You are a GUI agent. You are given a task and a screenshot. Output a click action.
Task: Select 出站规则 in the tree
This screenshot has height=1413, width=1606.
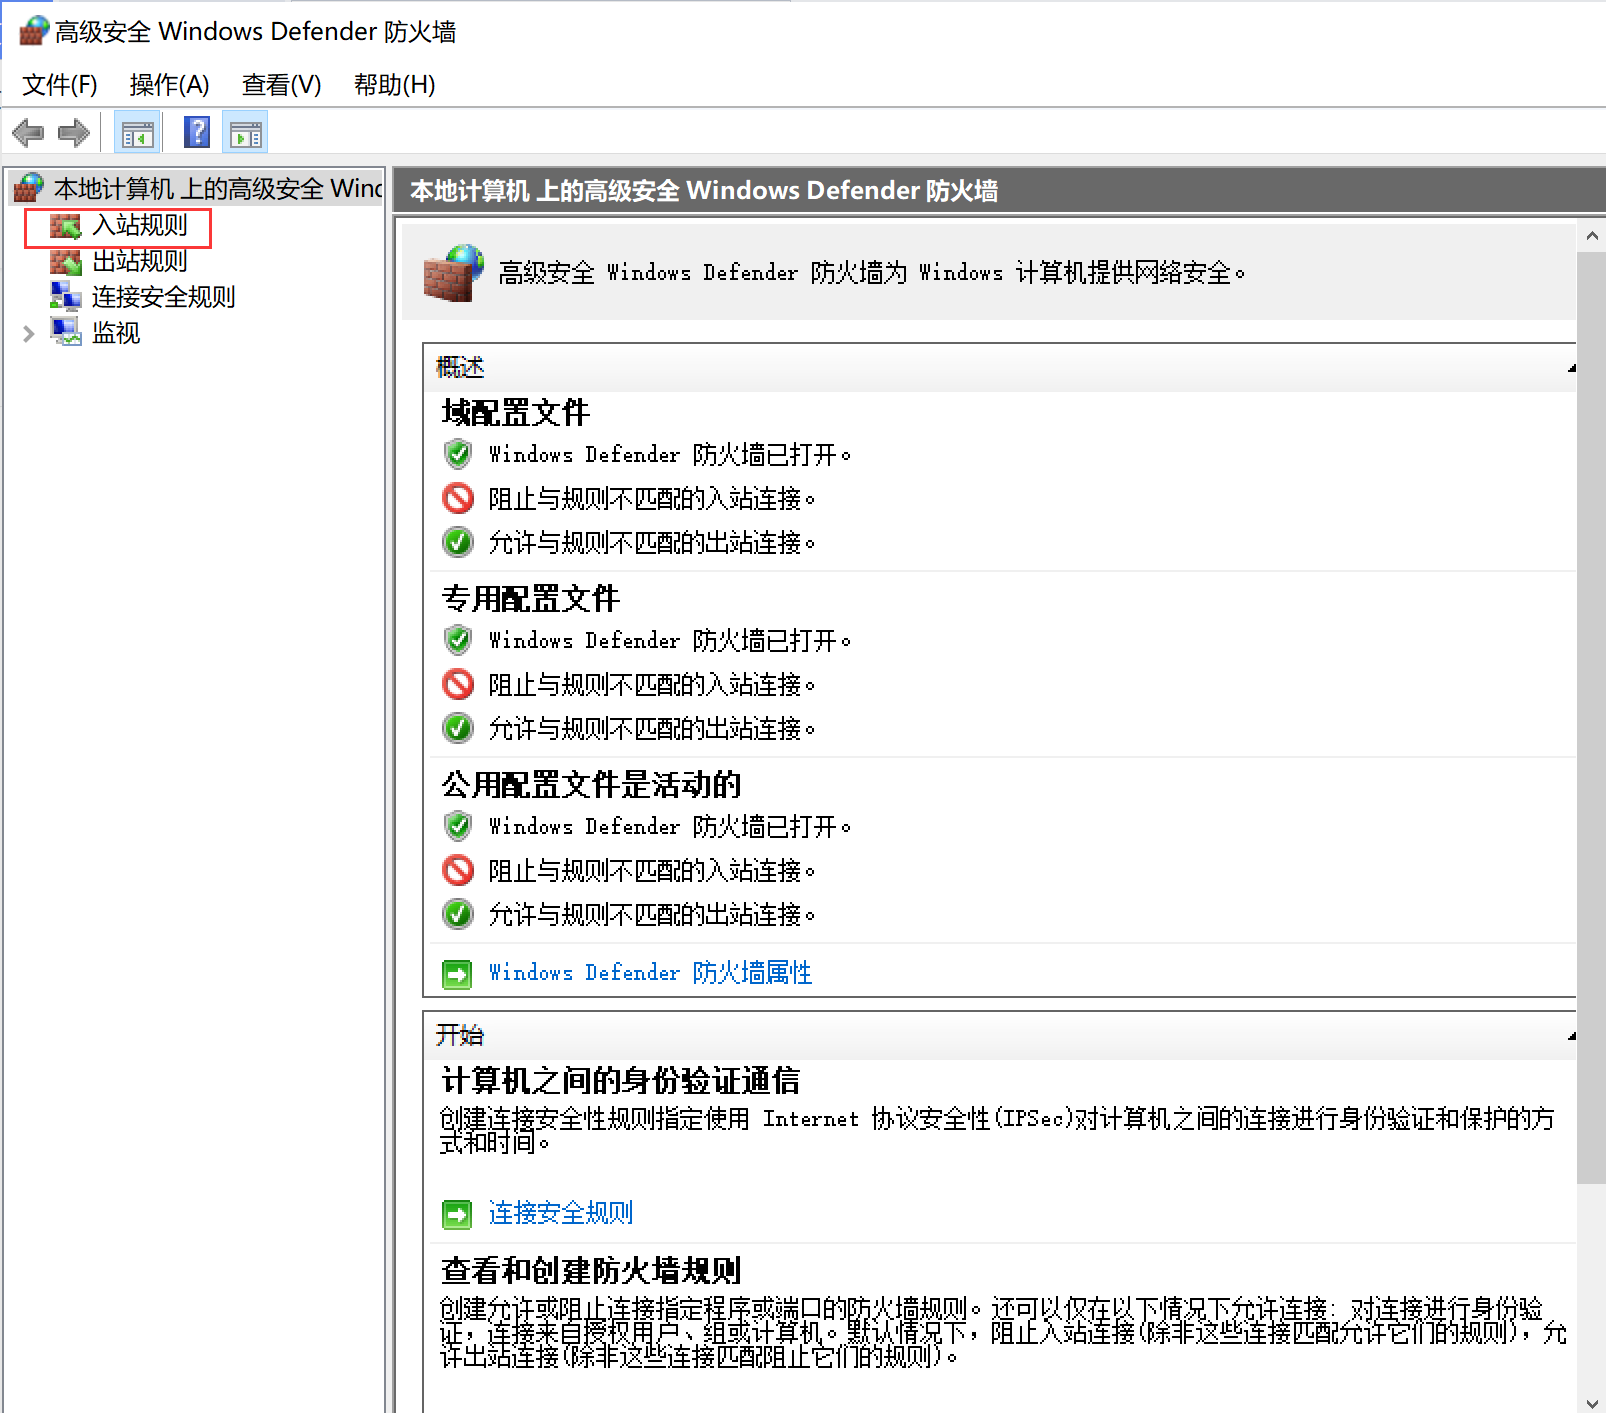[x=139, y=262]
